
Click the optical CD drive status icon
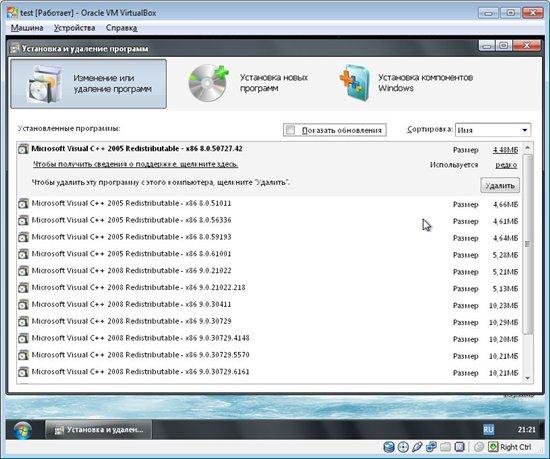tap(403, 447)
